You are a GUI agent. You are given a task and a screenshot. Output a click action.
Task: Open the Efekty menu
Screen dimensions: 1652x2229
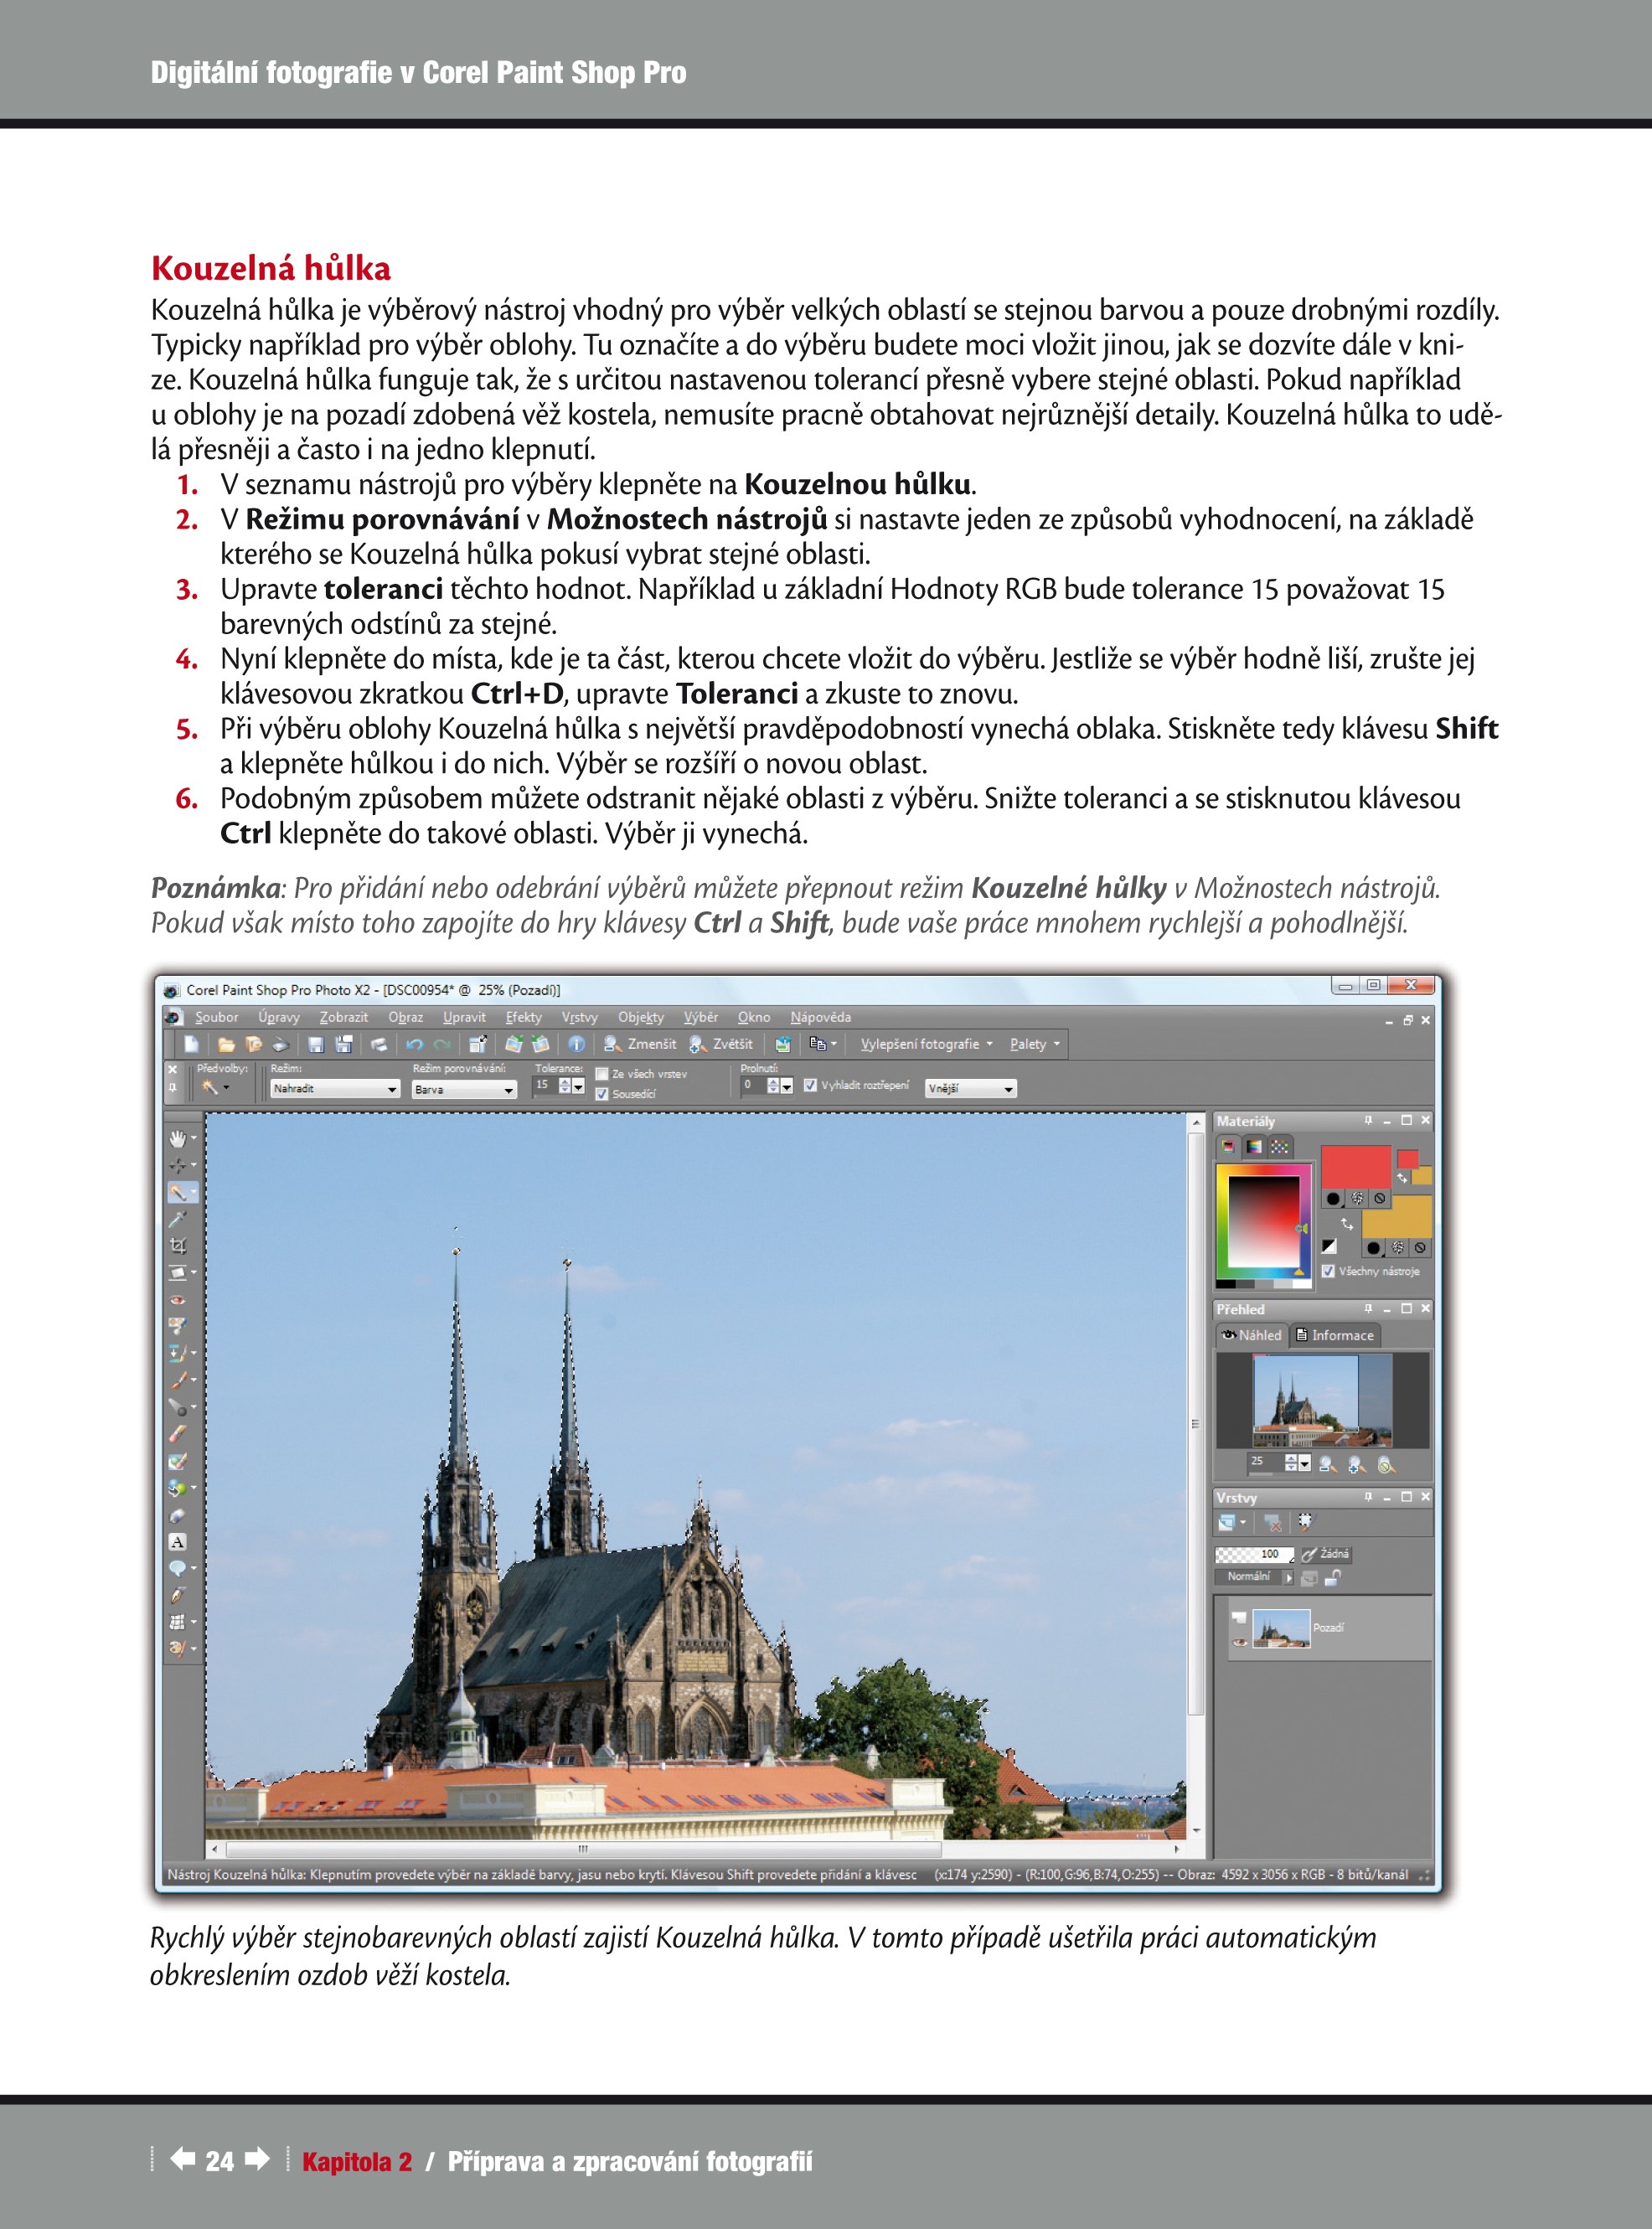[523, 1017]
